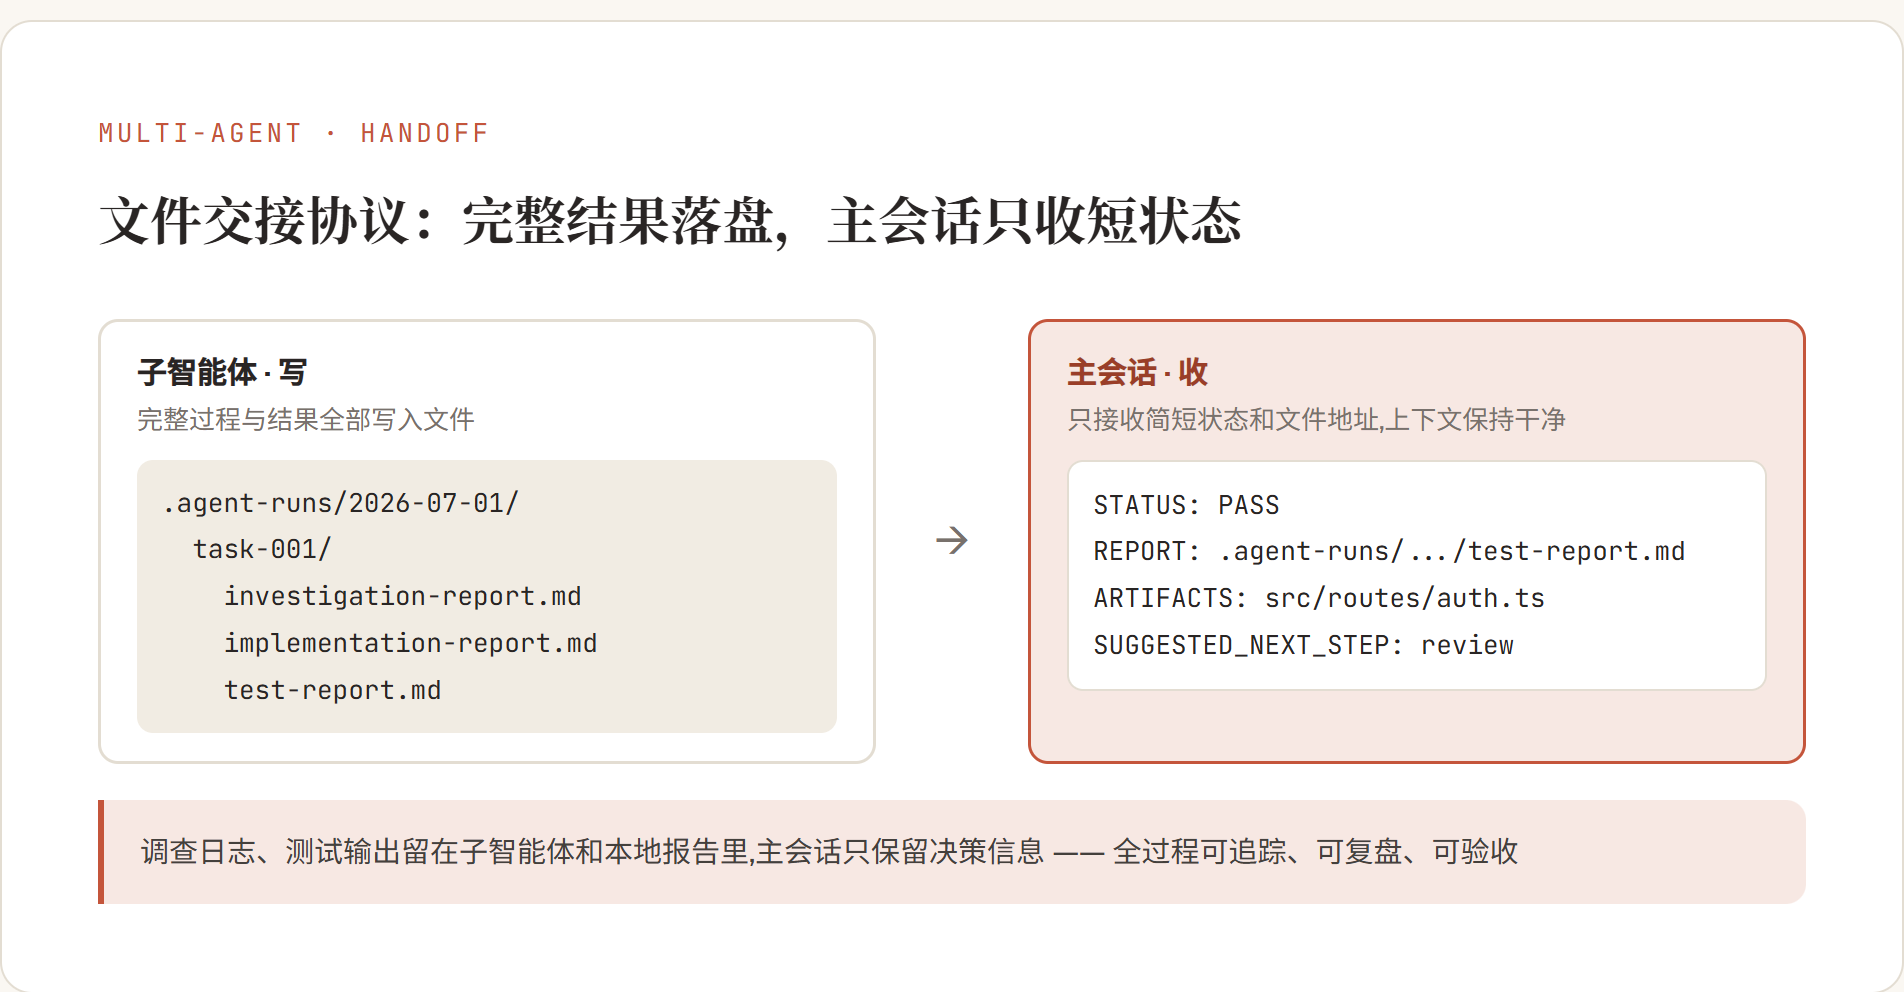Click the pink footer note about 调查日志

(x=952, y=852)
